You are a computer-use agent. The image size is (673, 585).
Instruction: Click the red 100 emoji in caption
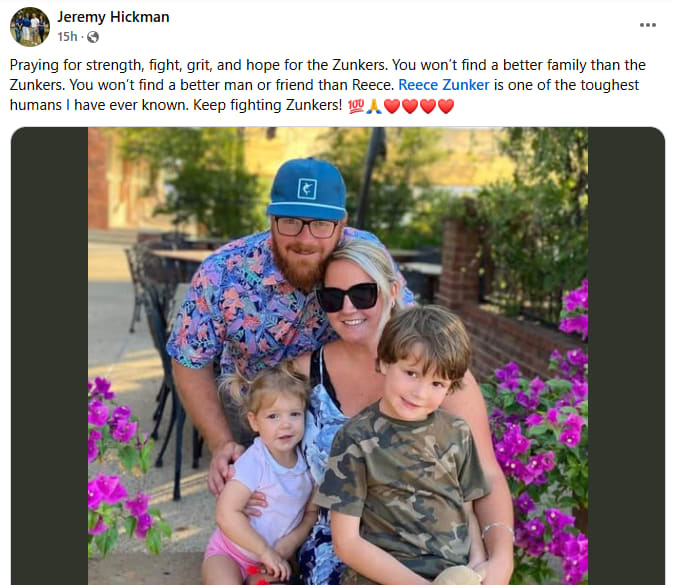click(x=356, y=106)
